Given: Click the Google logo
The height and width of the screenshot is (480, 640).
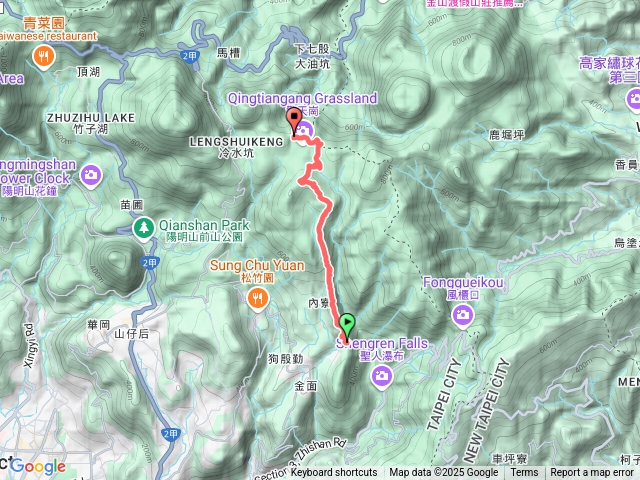Looking at the screenshot, I should tap(38, 466).
